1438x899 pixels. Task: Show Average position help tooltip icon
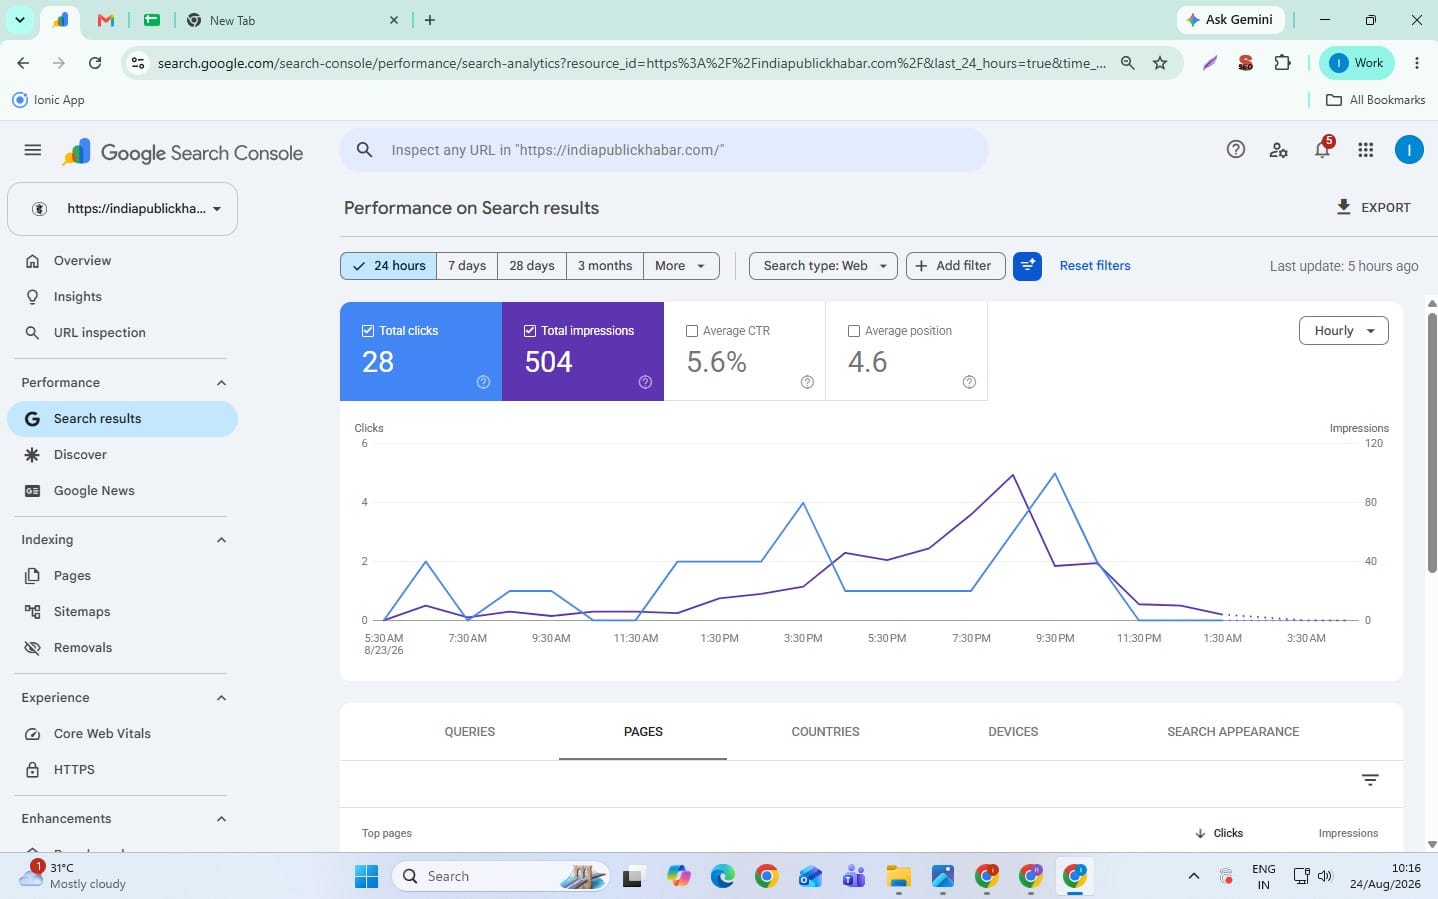[x=969, y=382]
